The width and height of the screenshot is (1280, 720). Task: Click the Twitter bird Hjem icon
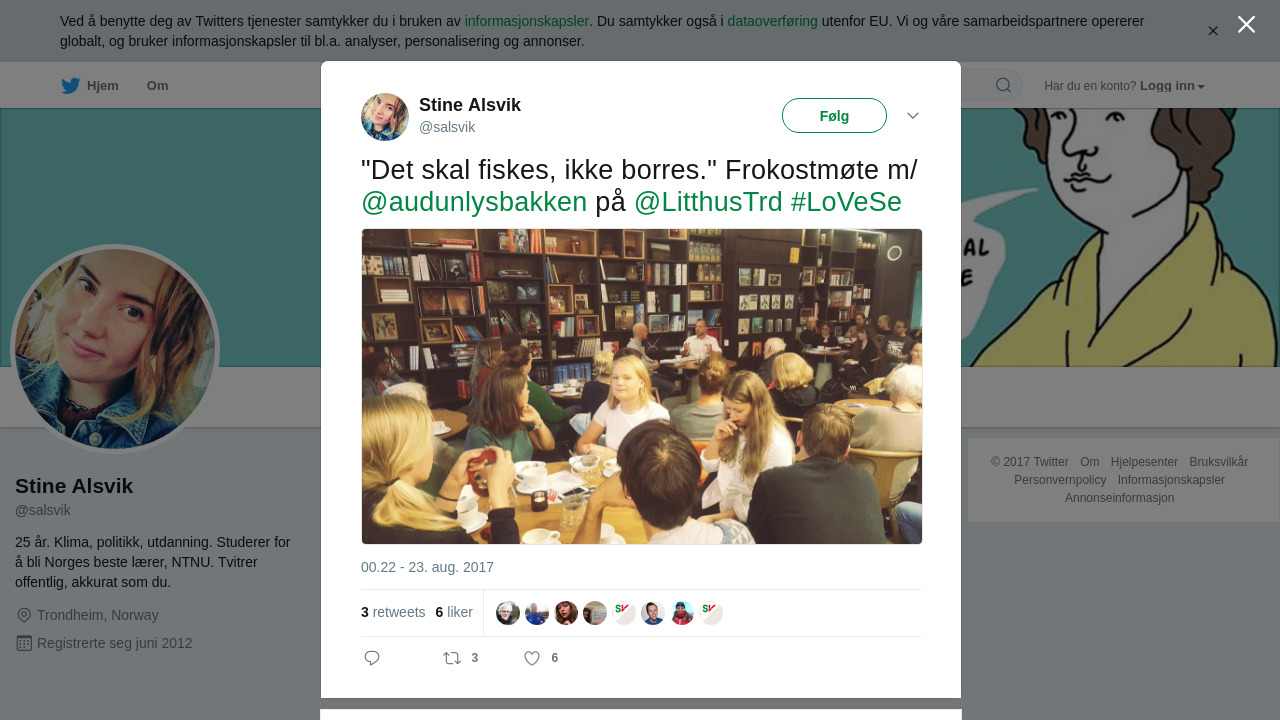(x=71, y=86)
